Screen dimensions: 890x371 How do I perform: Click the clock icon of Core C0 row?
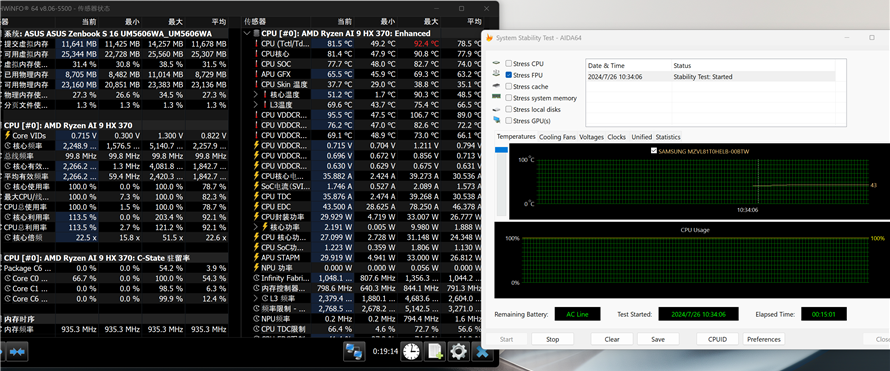(x=7, y=279)
